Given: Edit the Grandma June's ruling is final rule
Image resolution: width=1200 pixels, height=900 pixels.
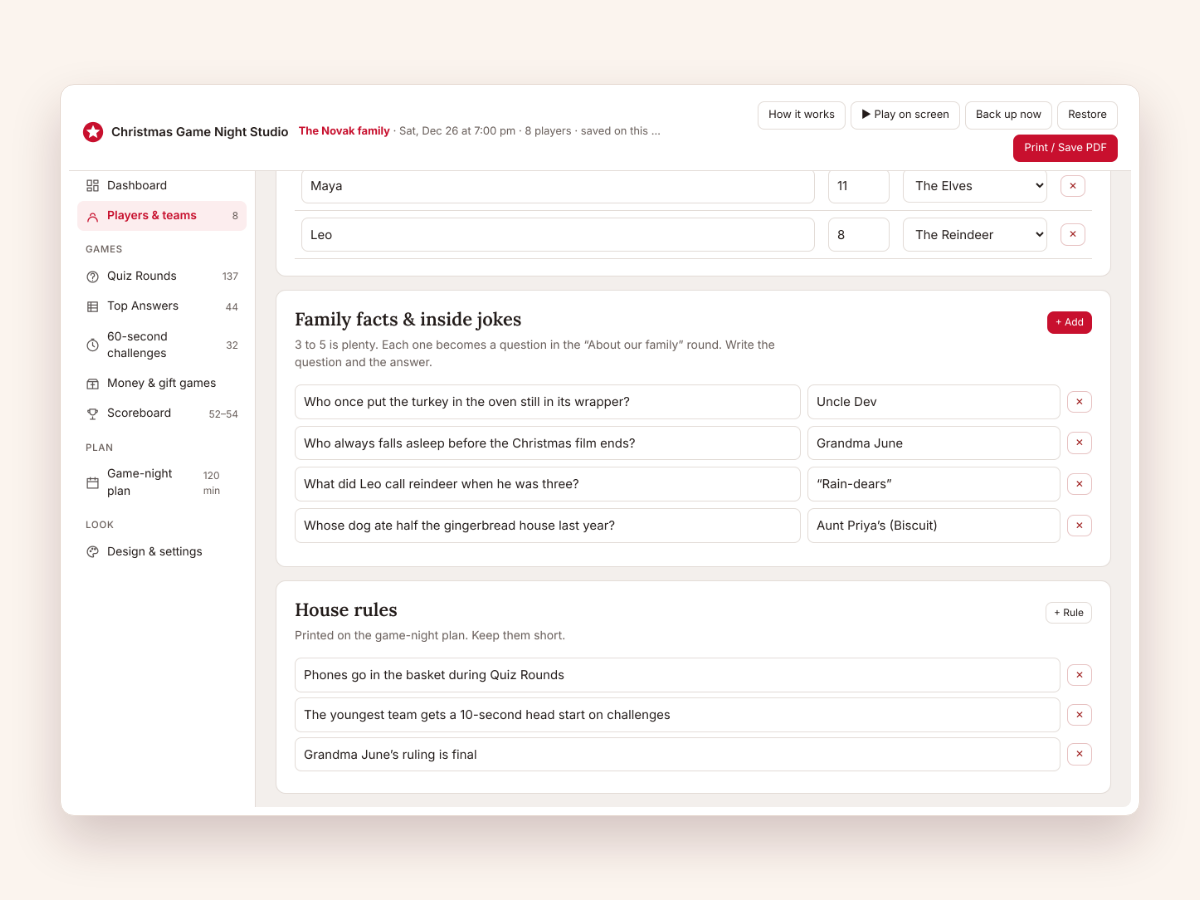Looking at the screenshot, I should tap(677, 755).
